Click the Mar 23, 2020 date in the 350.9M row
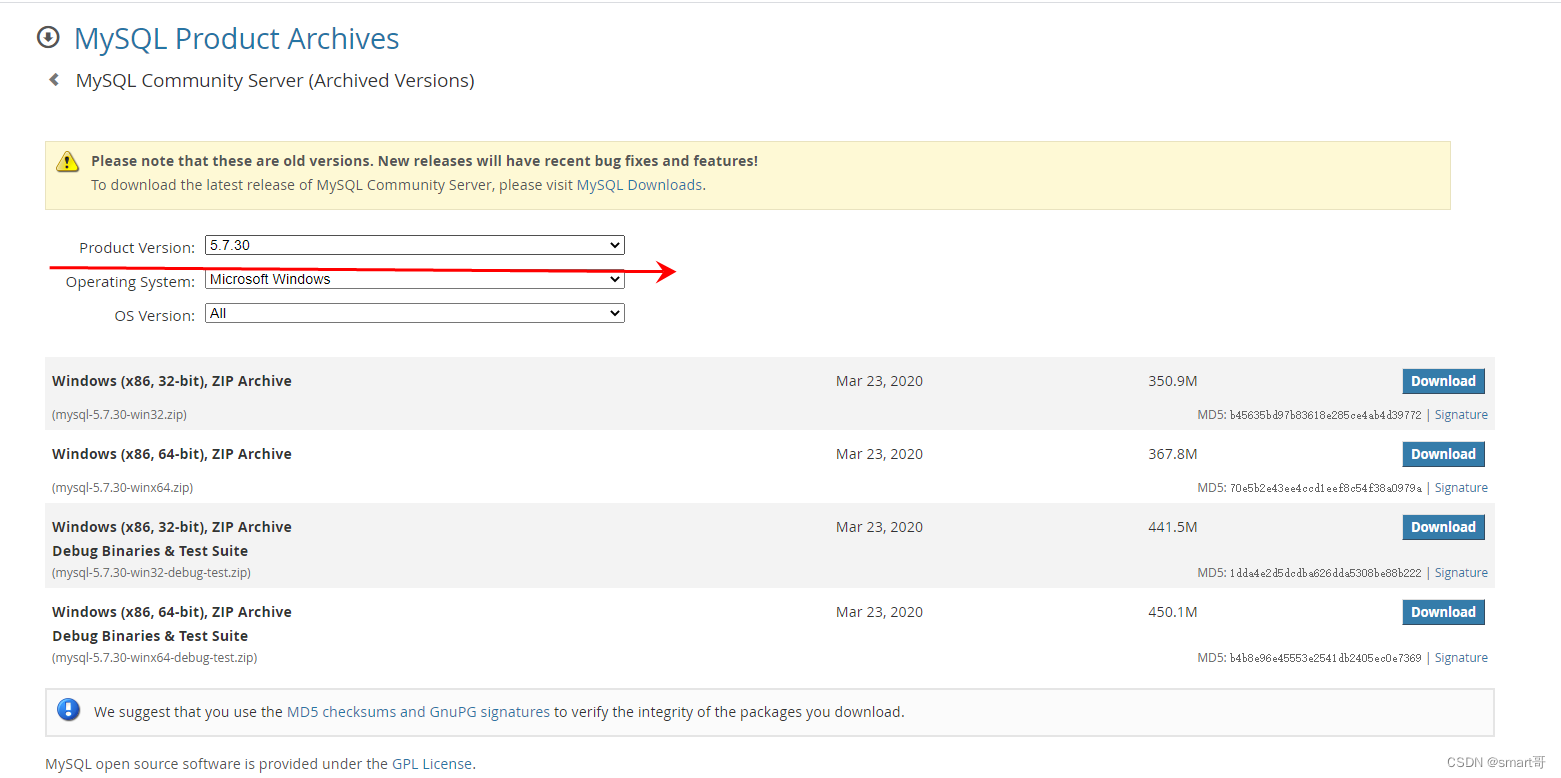1561x778 pixels. point(879,381)
